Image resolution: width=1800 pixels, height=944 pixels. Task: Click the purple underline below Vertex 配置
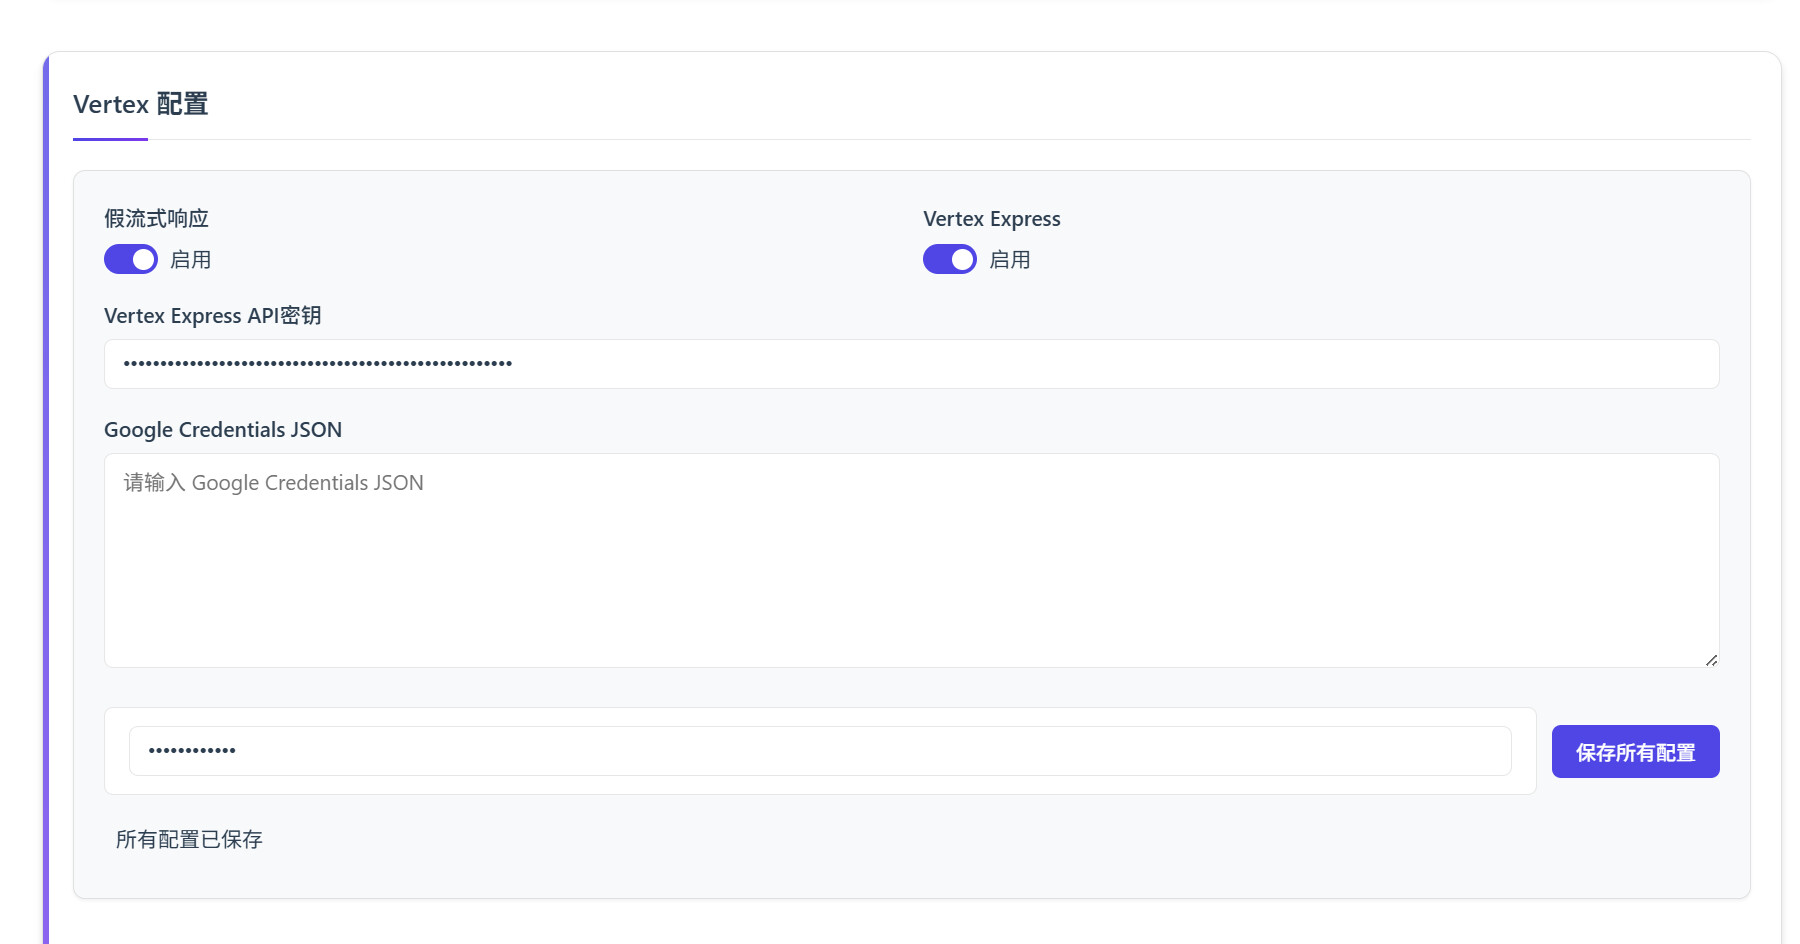(110, 139)
